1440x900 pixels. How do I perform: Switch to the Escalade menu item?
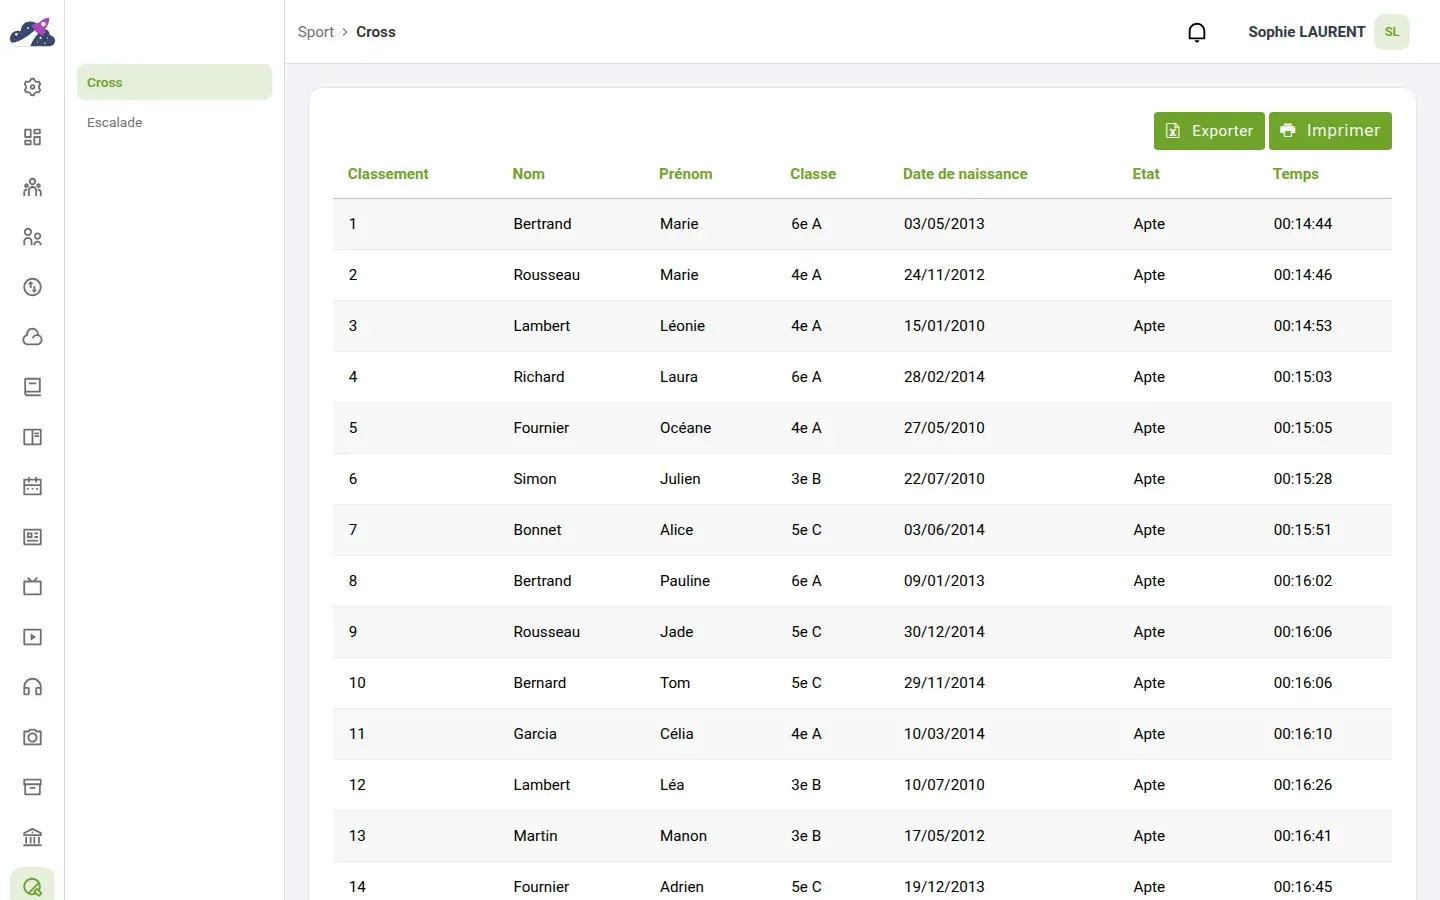coord(174,122)
